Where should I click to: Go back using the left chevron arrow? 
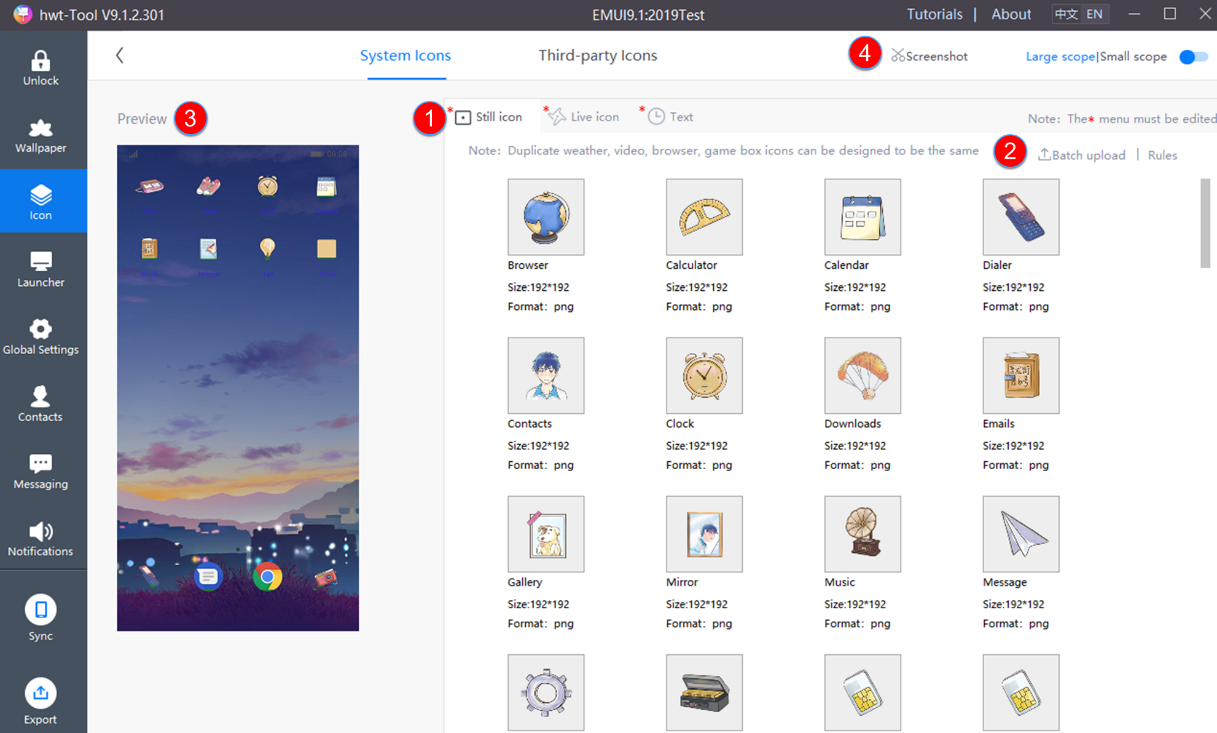click(119, 56)
